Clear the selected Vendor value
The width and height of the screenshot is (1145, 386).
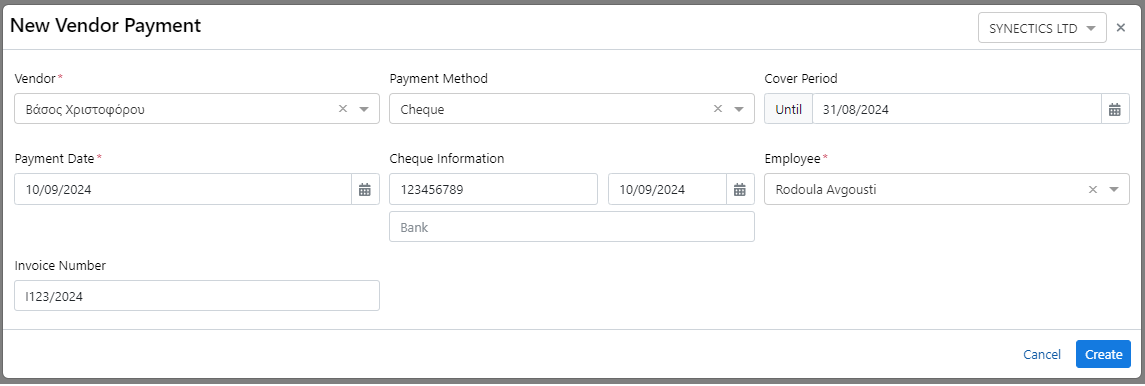[342, 109]
